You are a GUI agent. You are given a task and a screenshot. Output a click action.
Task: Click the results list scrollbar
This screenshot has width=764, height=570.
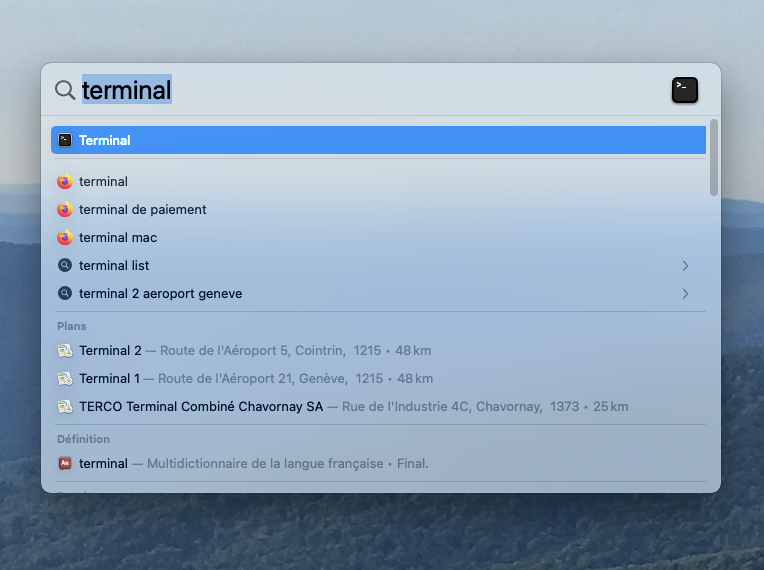[x=713, y=157]
